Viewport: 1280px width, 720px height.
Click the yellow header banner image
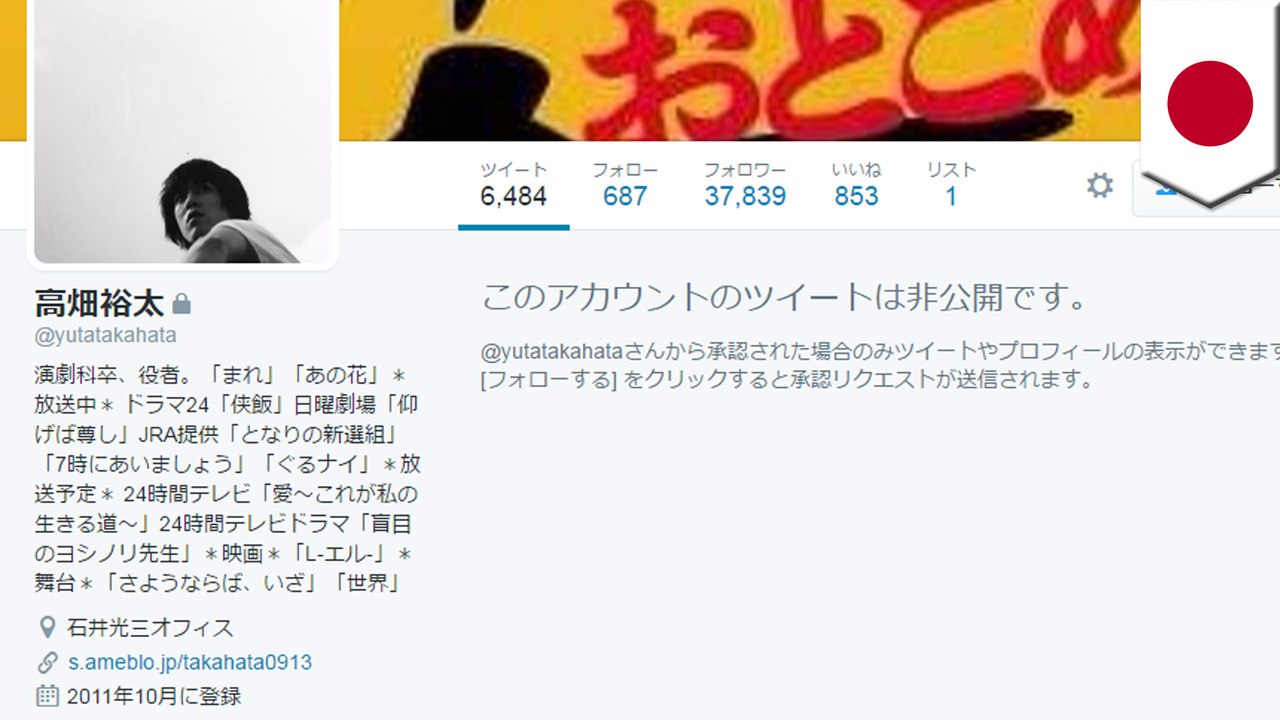(740, 70)
